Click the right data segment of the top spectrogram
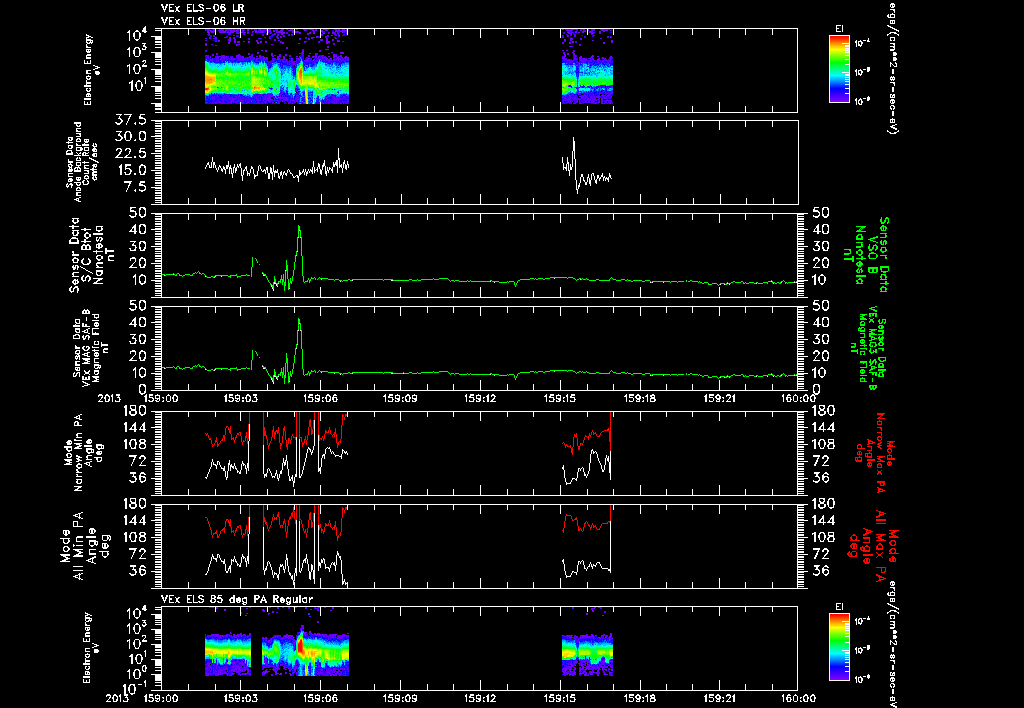The image size is (1024, 708). (x=587, y=67)
